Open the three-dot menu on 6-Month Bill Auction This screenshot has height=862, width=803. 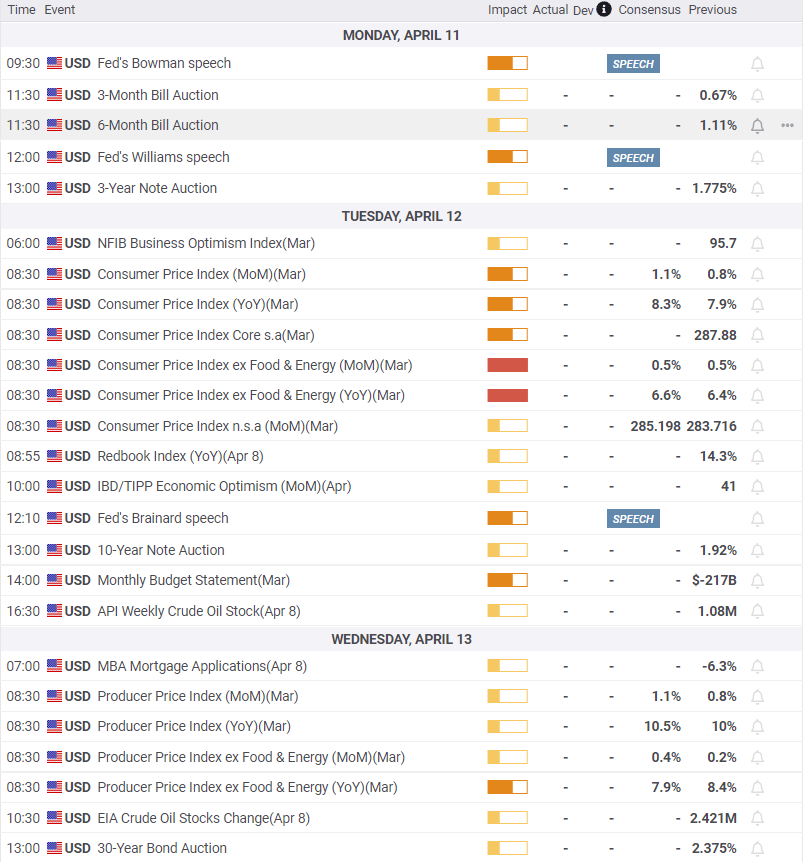click(787, 126)
